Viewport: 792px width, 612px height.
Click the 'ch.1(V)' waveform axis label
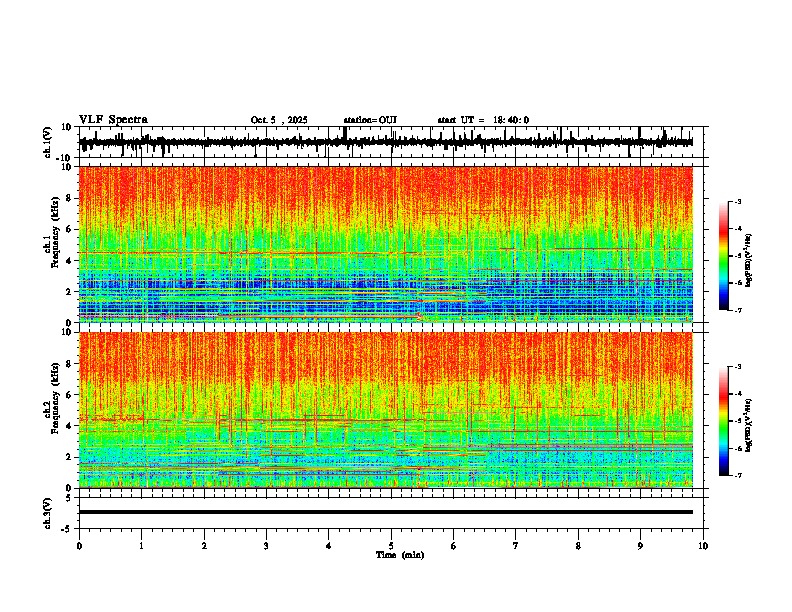48,142
